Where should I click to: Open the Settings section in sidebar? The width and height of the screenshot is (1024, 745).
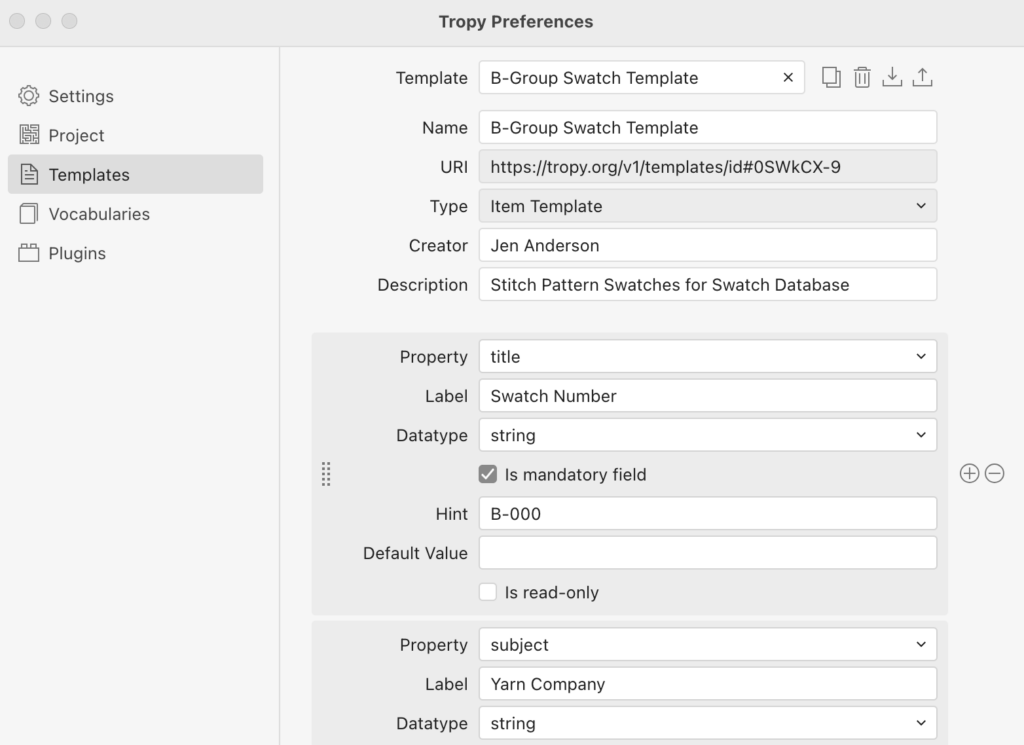click(x=81, y=96)
